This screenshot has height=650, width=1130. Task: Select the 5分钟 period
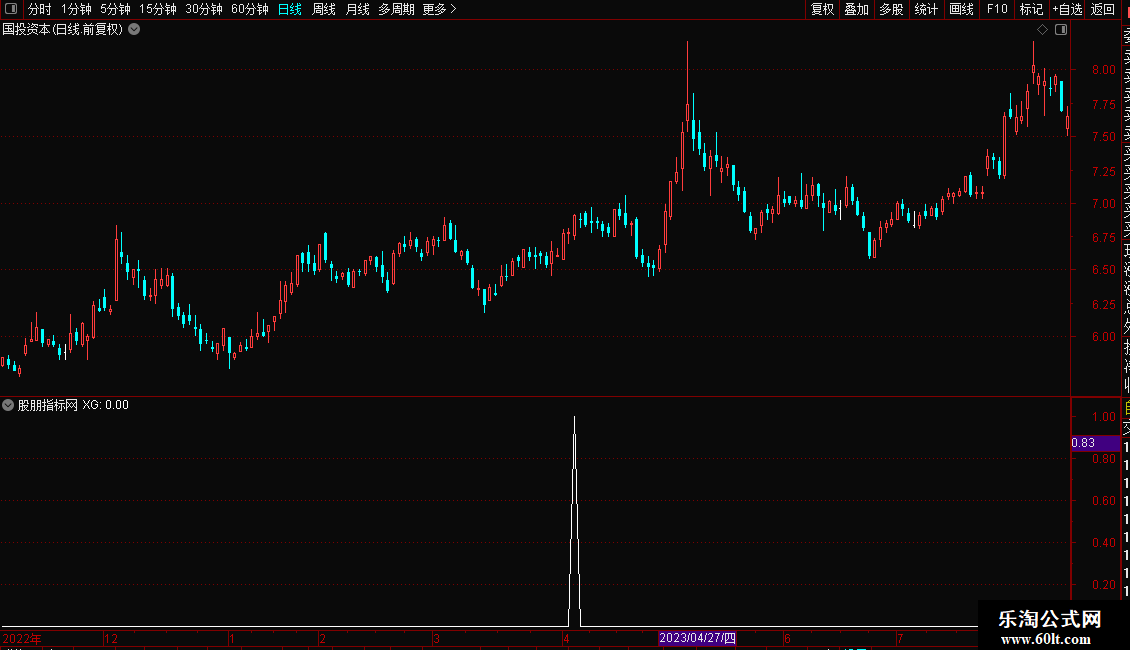click(x=115, y=9)
